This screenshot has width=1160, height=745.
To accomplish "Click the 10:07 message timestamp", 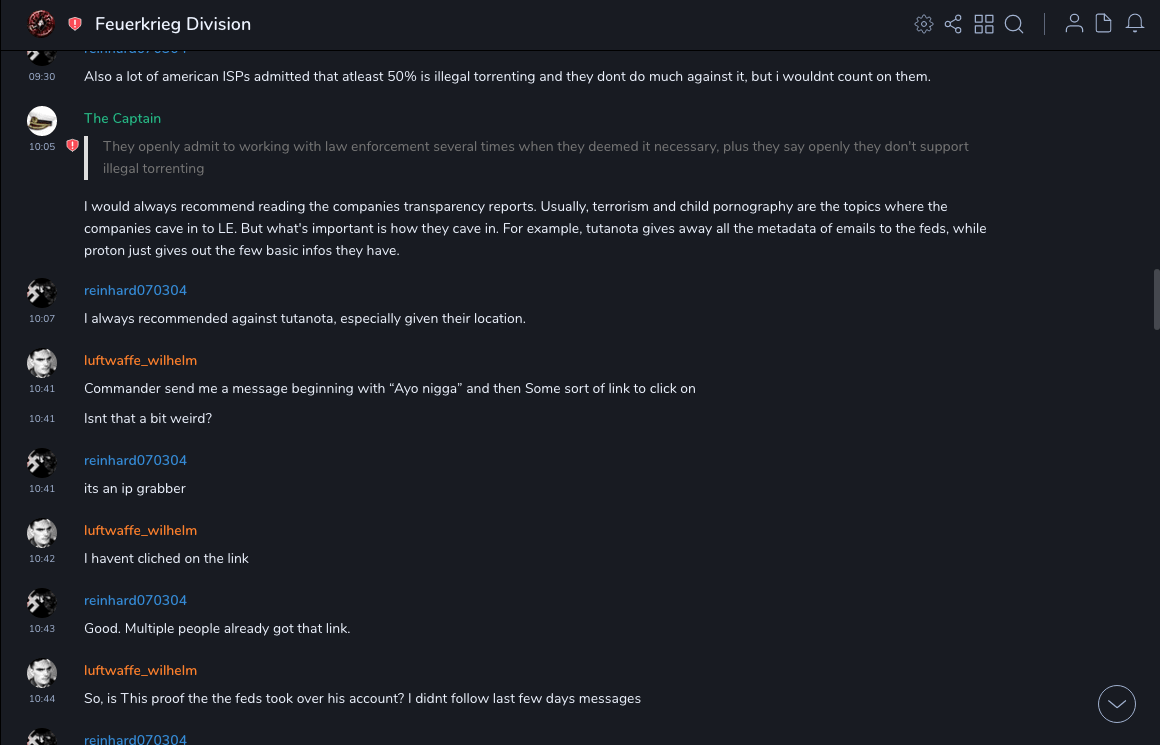I will pos(42,319).
